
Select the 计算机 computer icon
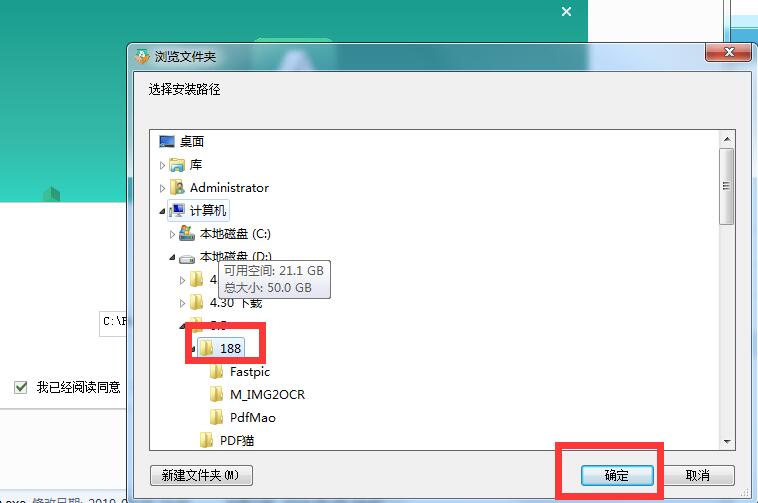click(177, 210)
